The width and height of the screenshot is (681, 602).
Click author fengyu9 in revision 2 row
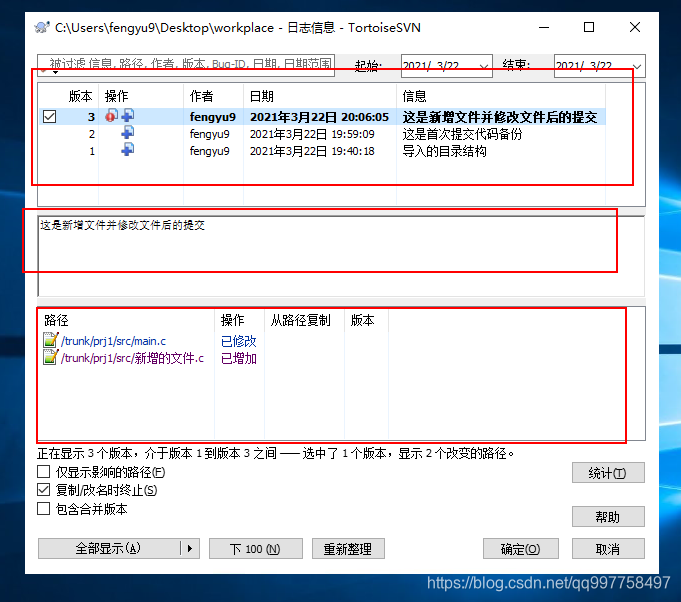[209, 134]
